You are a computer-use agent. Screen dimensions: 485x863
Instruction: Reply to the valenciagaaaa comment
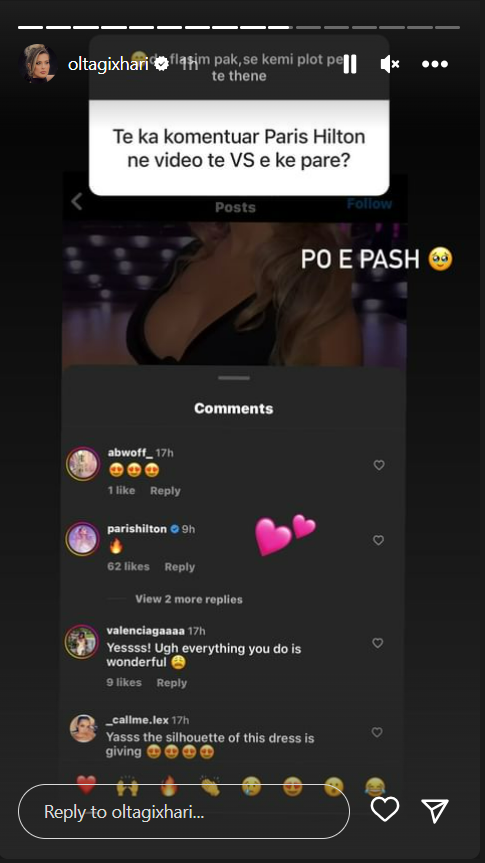172,682
